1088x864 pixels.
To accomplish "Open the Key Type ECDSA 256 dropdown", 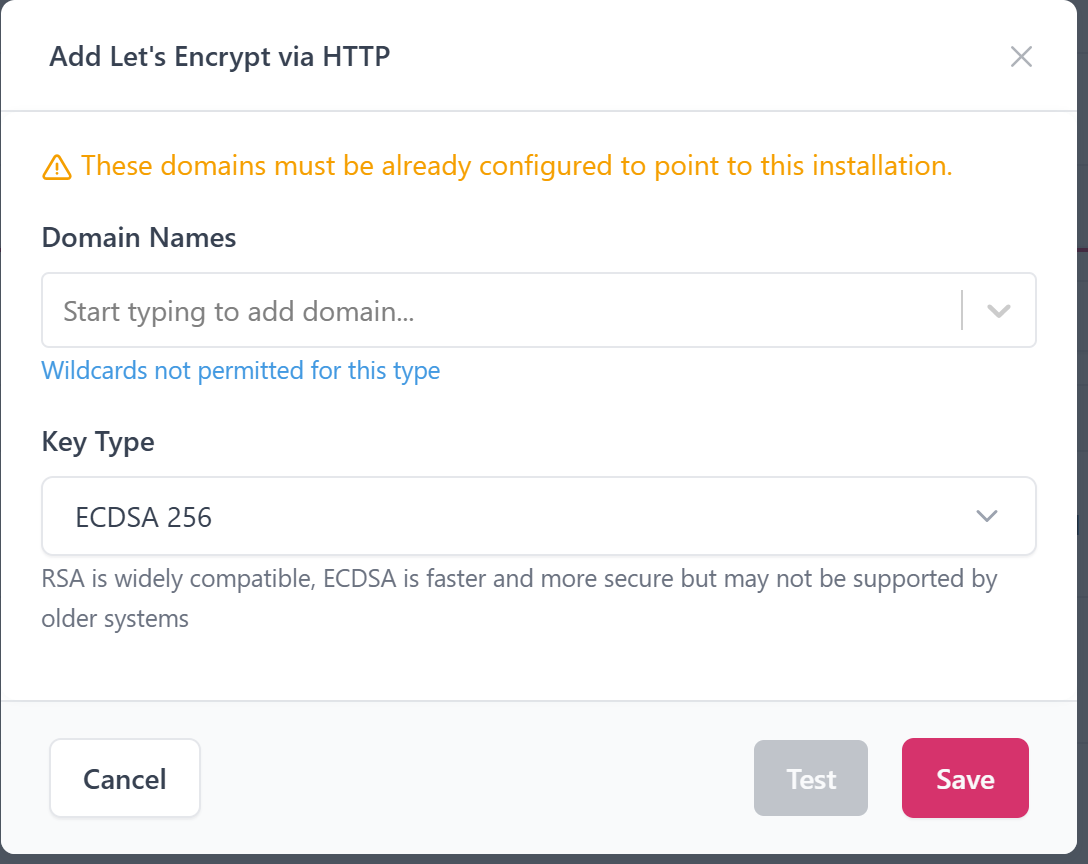I will [x=538, y=516].
